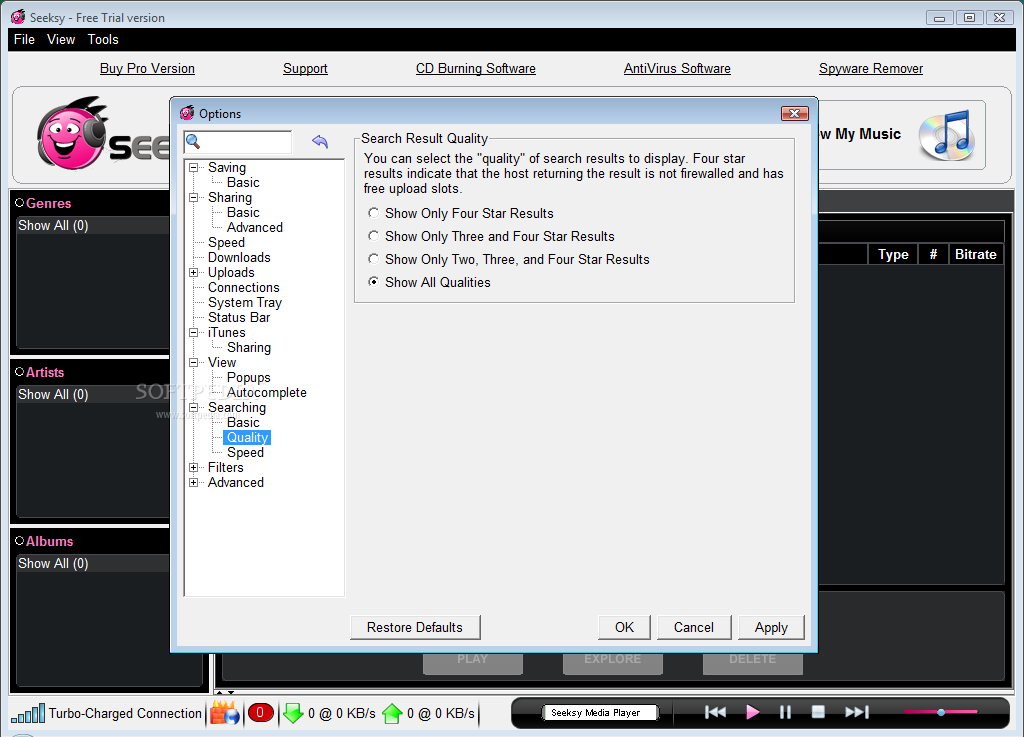Click the Options dialog title icon
This screenshot has width=1024, height=737.
(187, 113)
